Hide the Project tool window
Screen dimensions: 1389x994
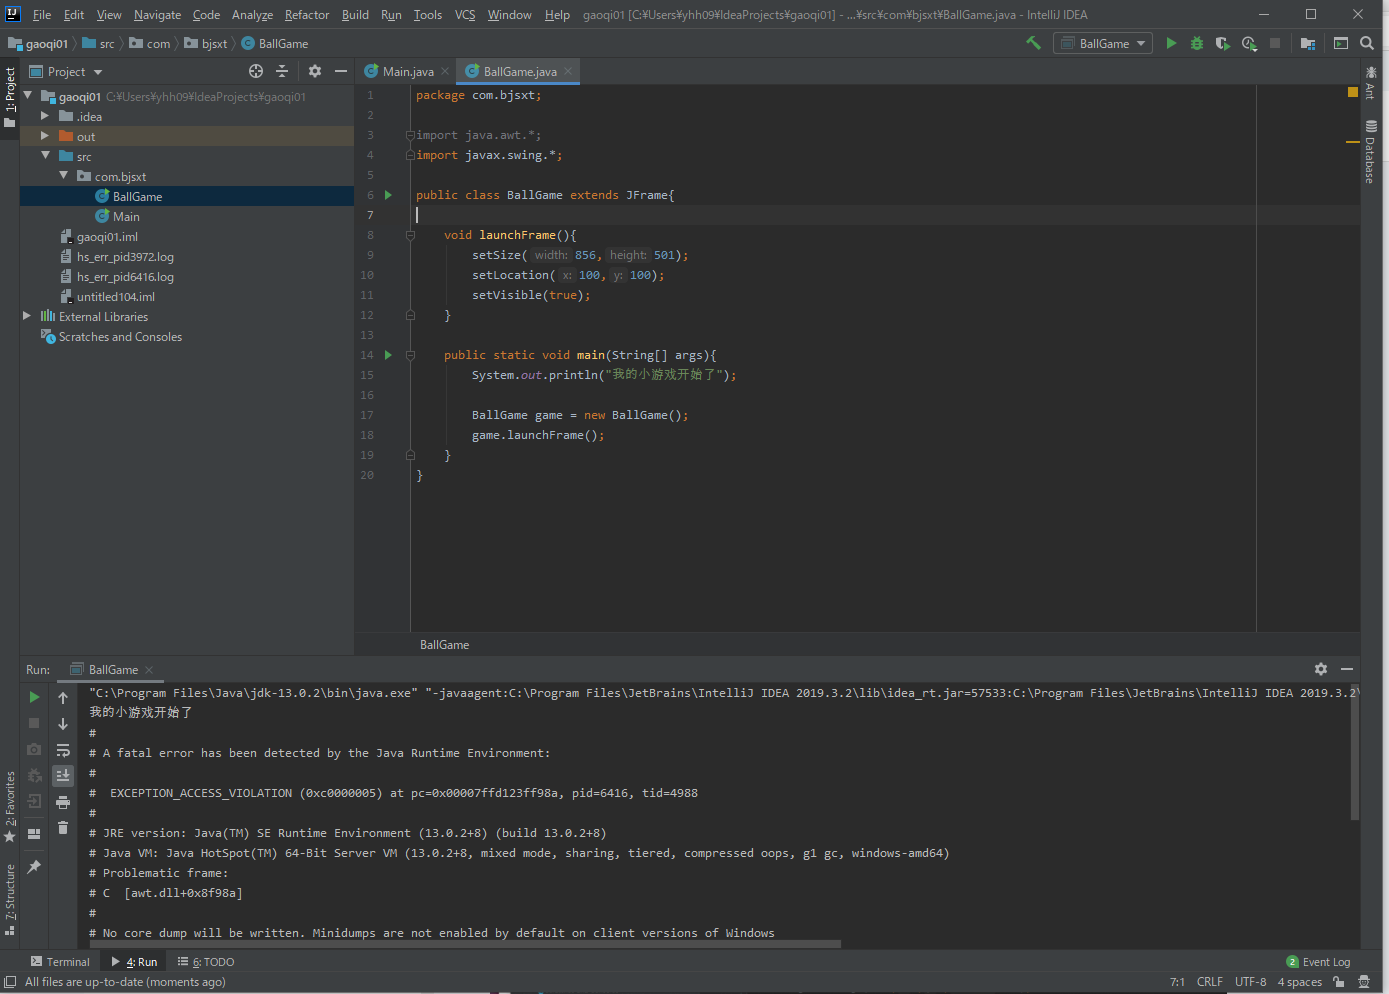(341, 71)
